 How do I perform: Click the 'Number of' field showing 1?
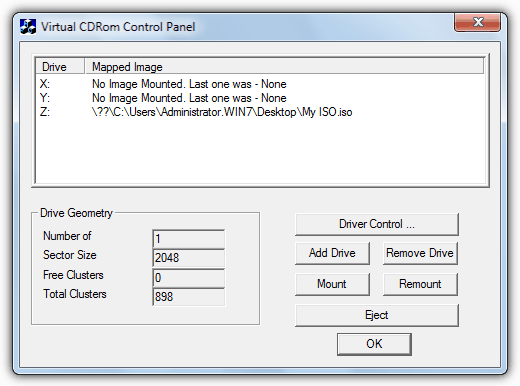[189, 239]
